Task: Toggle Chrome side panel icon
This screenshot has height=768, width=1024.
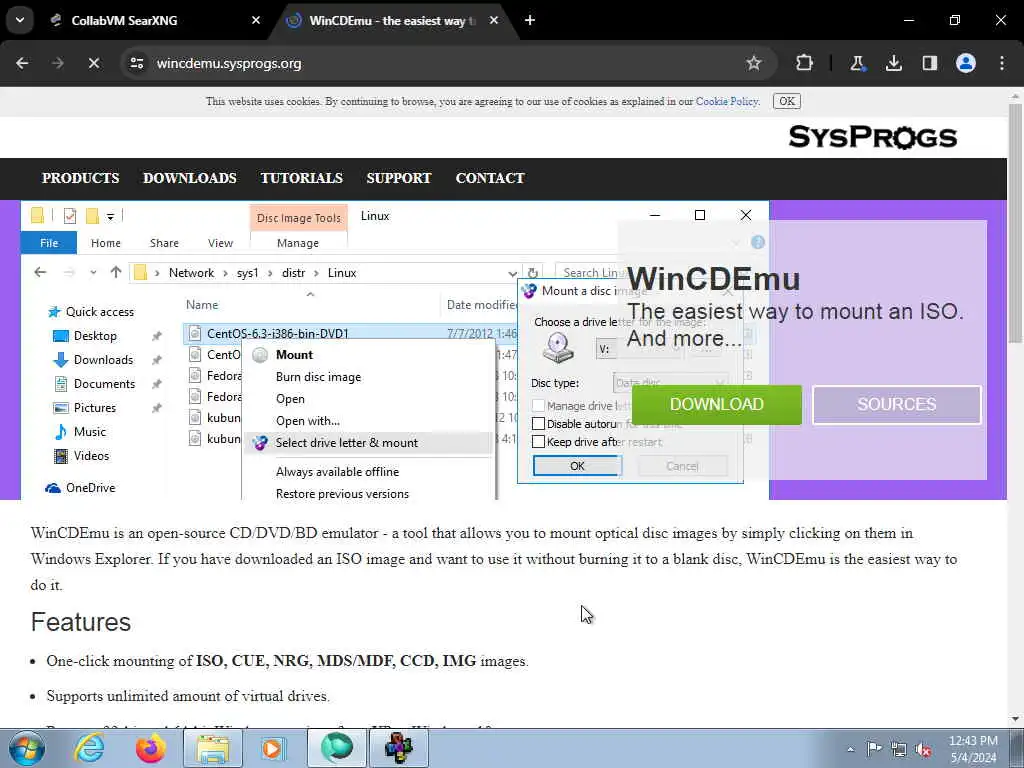Action: (x=929, y=63)
